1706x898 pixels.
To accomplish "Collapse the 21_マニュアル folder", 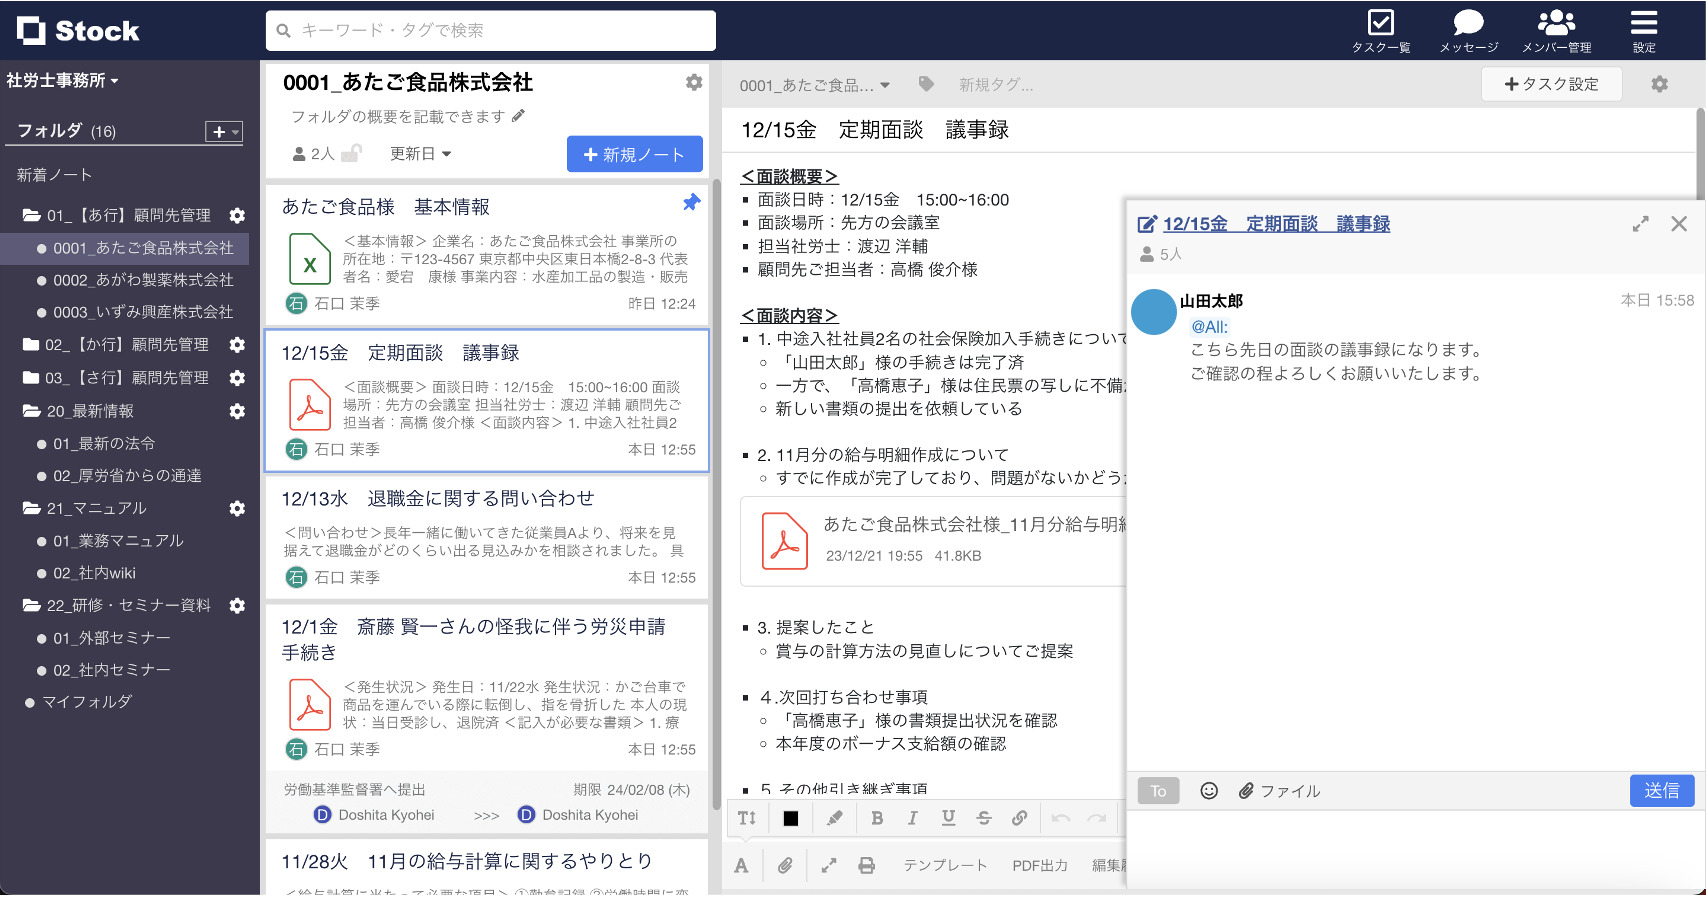I will [x=31, y=508].
